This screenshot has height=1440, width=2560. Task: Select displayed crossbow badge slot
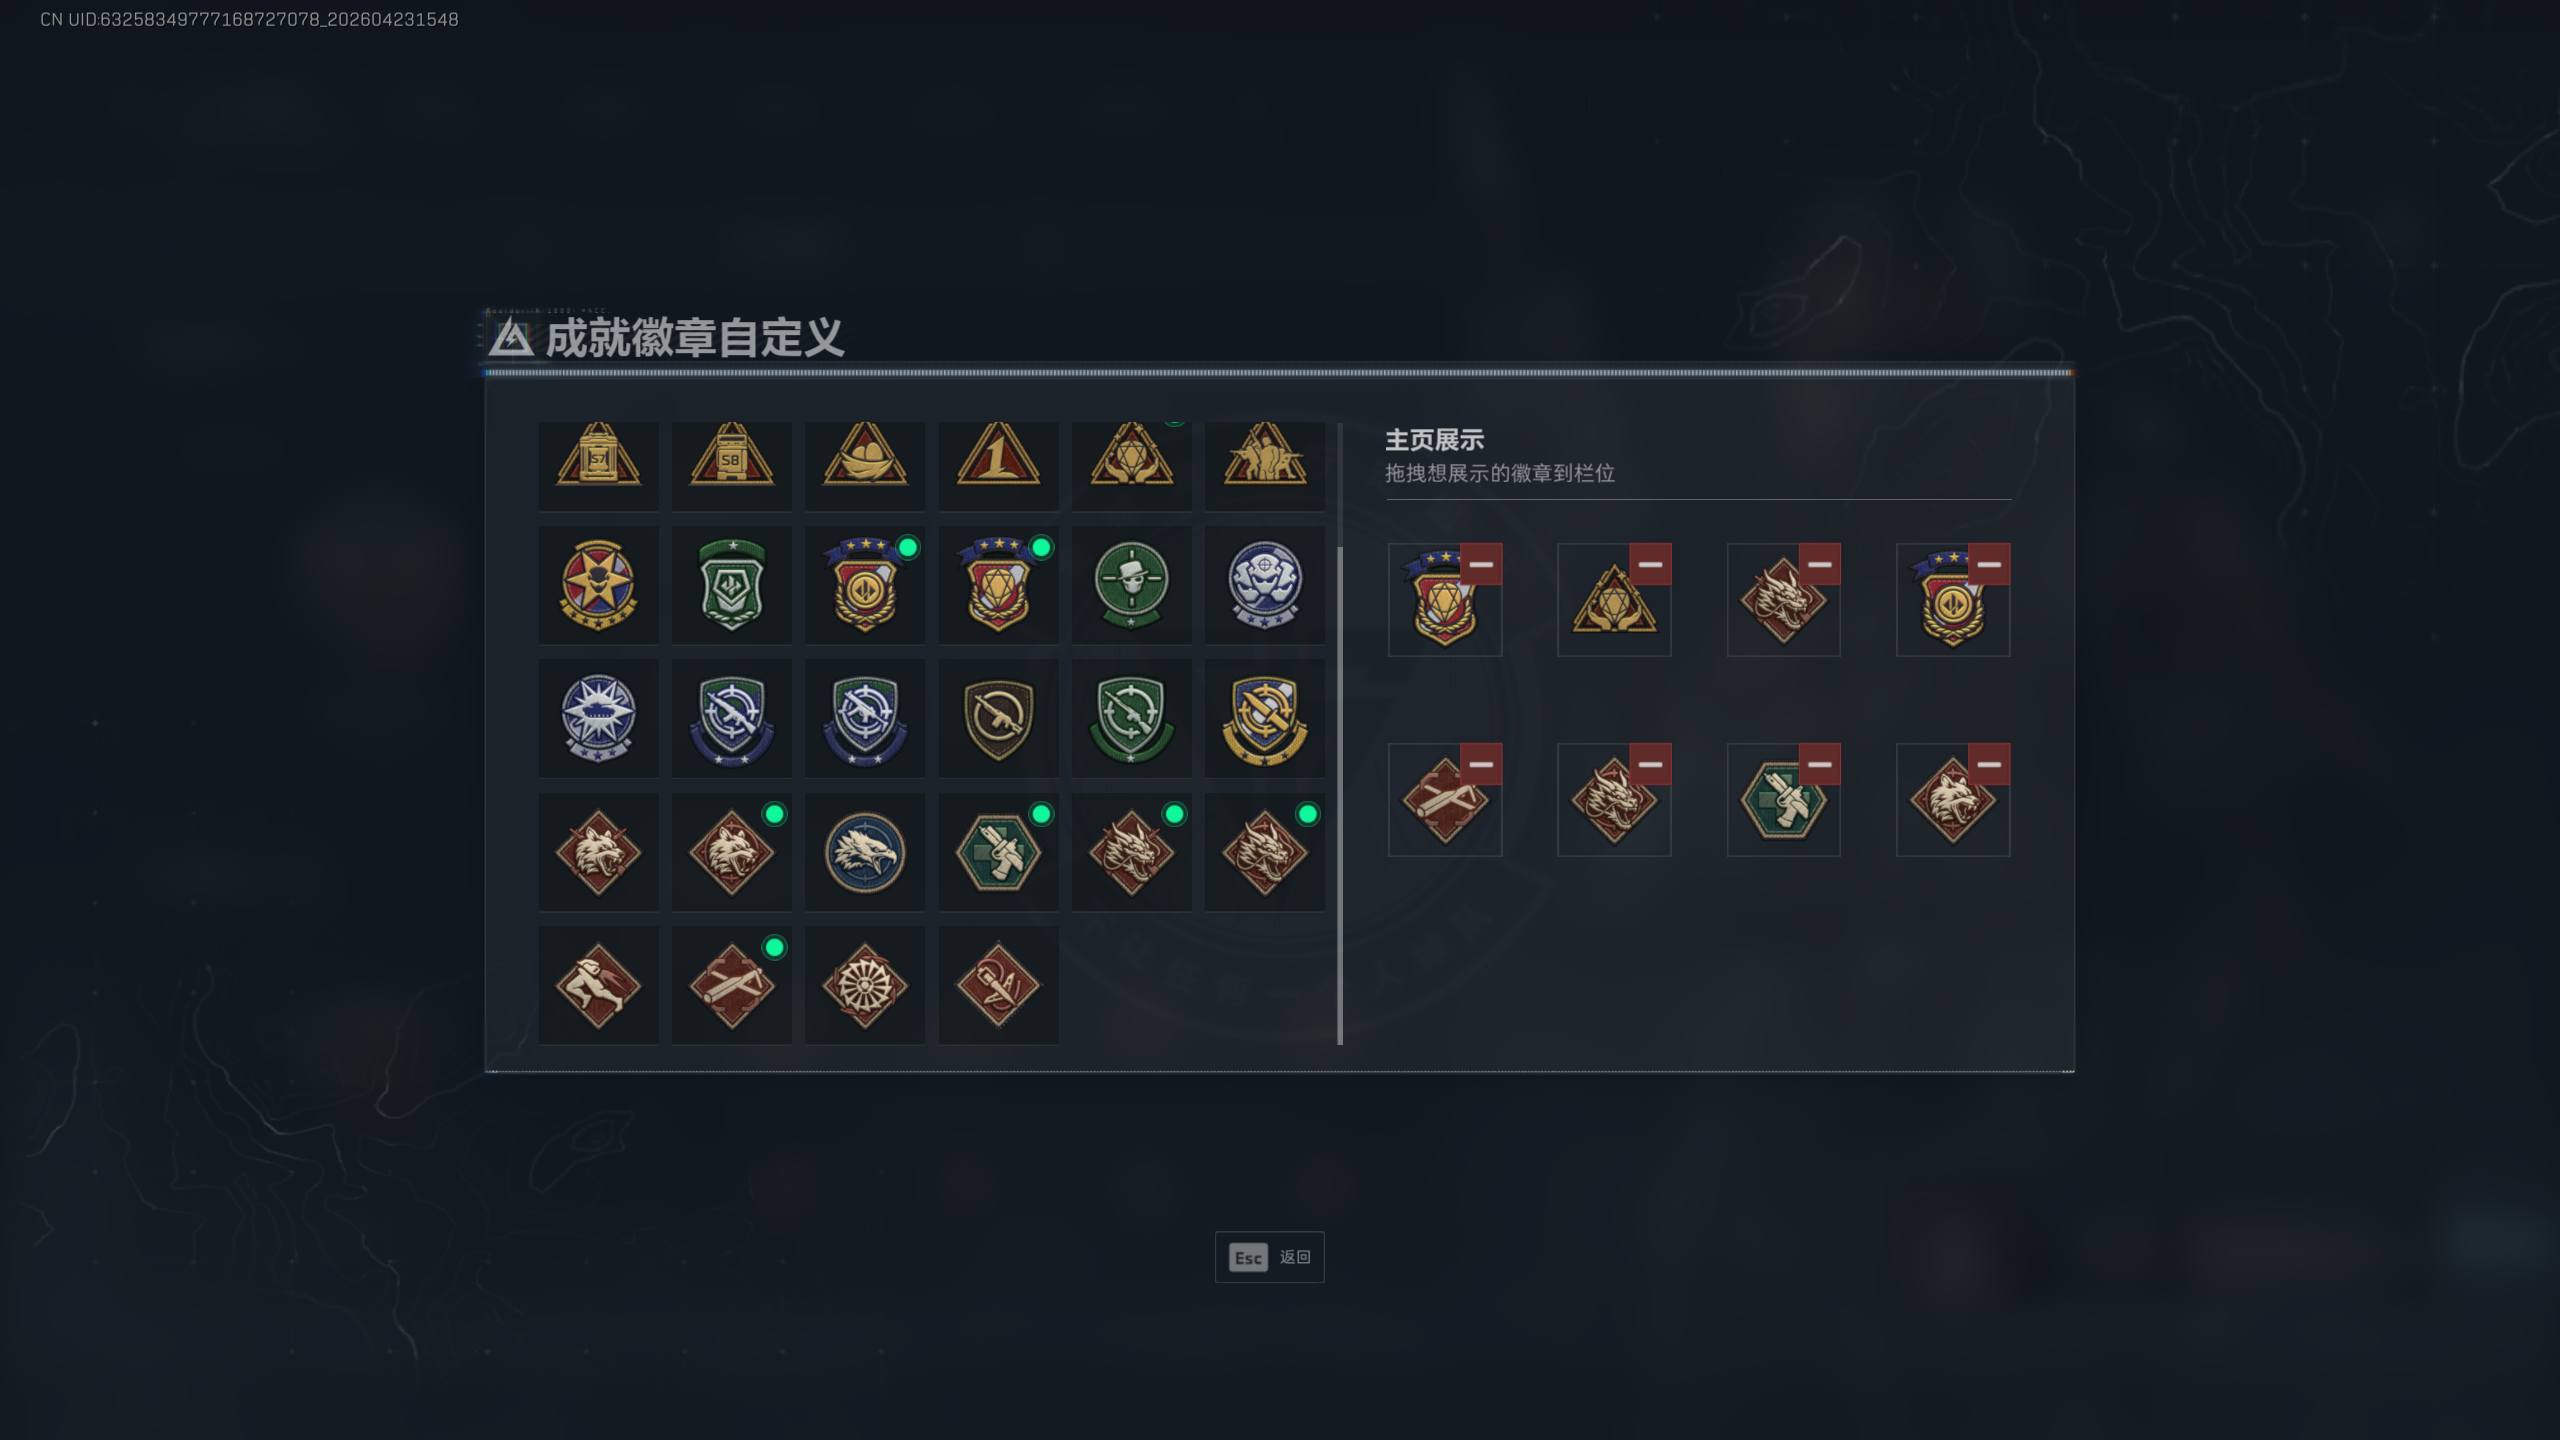tap(1444, 800)
